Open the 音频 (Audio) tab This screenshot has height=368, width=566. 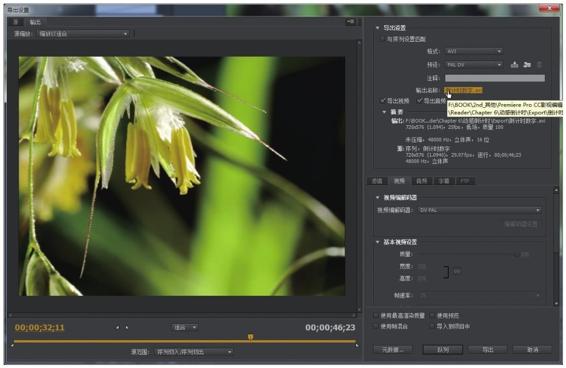click(x=422, y=181)
